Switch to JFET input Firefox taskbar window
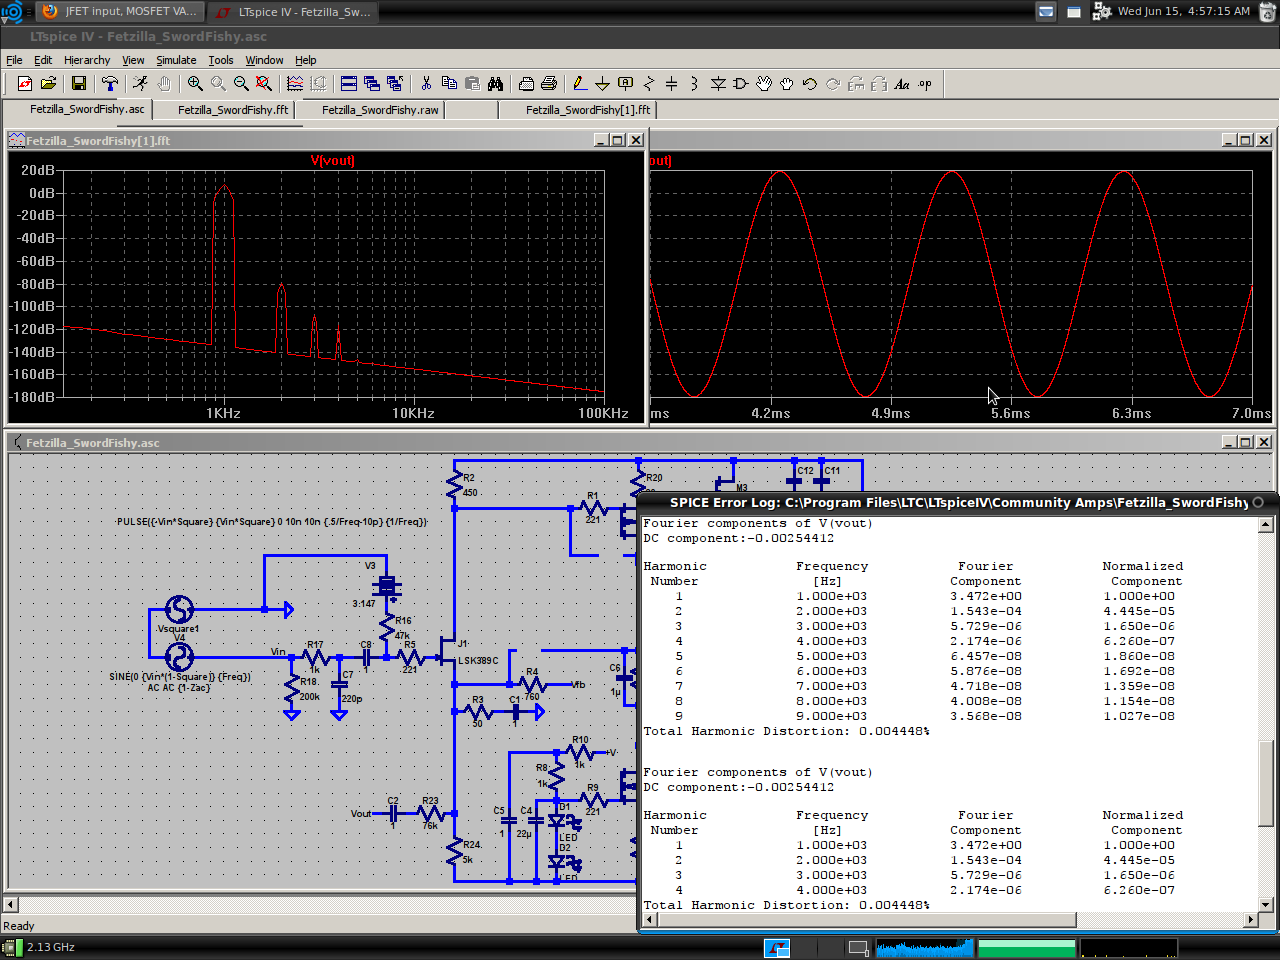This screenshot has height=960, width=1280. (121, 12)
